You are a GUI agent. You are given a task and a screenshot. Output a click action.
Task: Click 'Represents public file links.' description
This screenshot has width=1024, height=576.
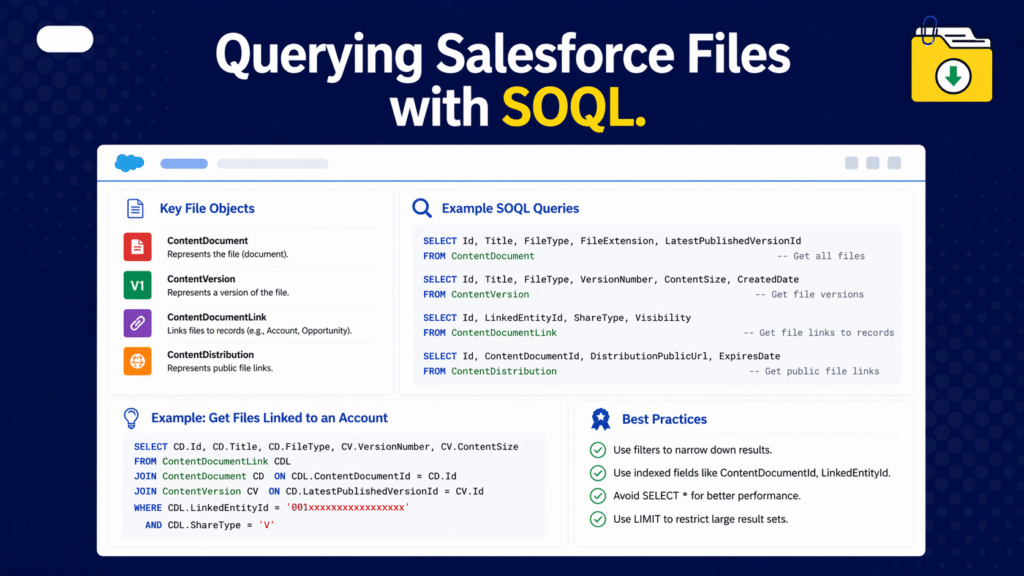click(x=220, y=368)
